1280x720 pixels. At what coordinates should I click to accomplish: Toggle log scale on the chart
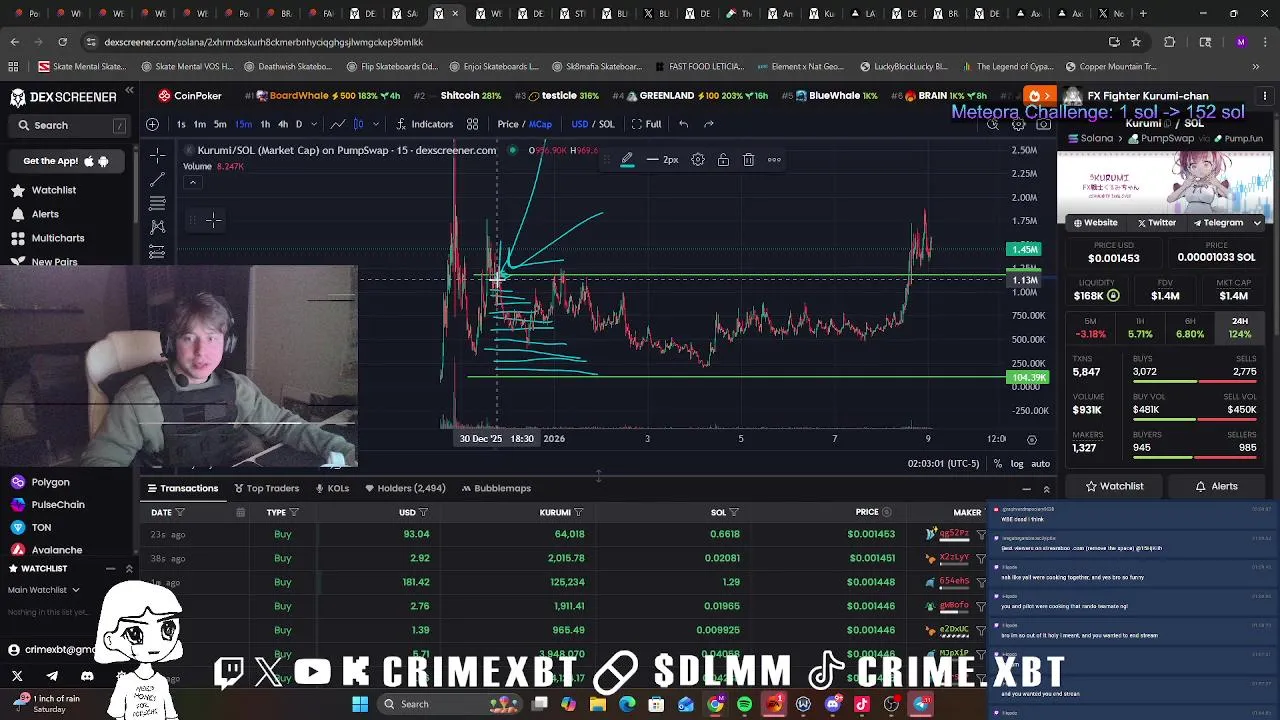click(1017, 464)
